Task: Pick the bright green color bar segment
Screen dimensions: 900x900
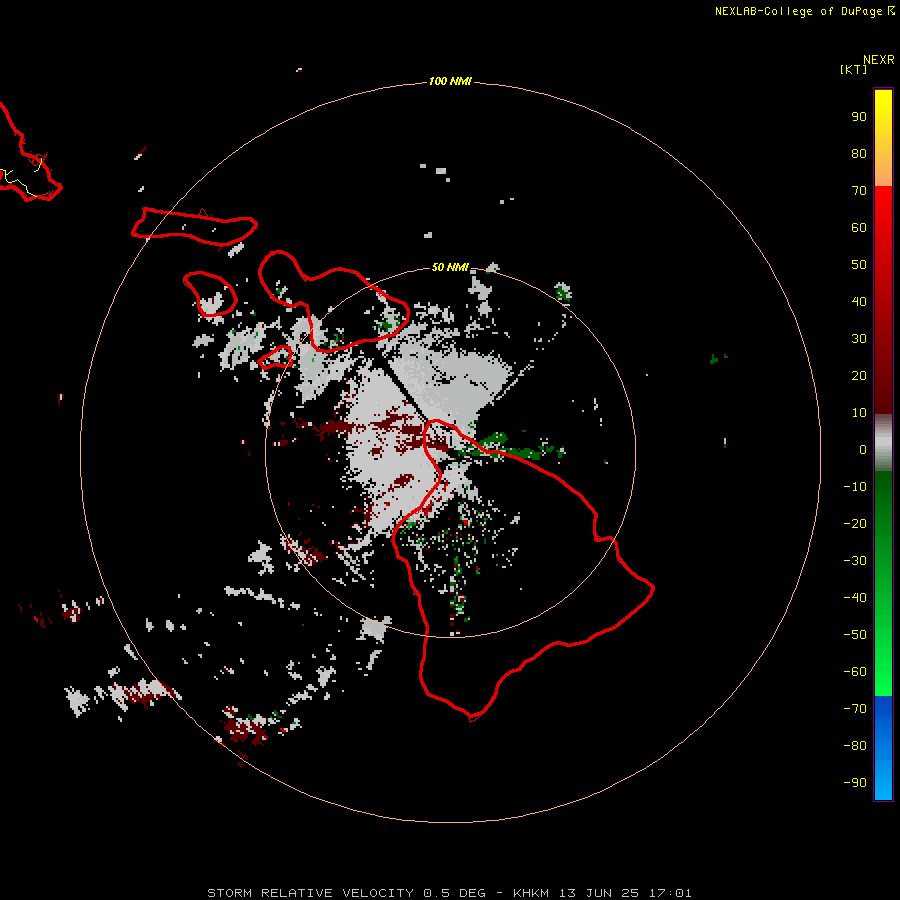Action: point(883,584)
